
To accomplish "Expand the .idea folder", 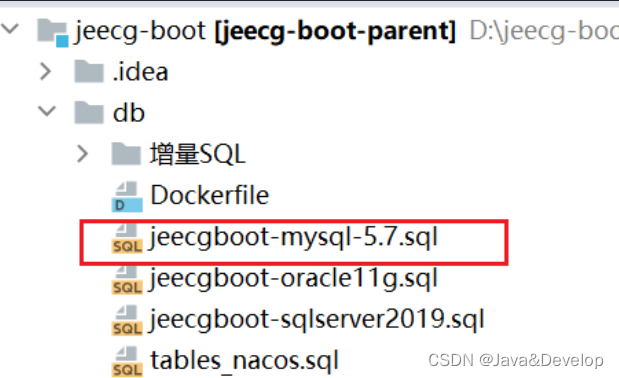I will point(46,71).
